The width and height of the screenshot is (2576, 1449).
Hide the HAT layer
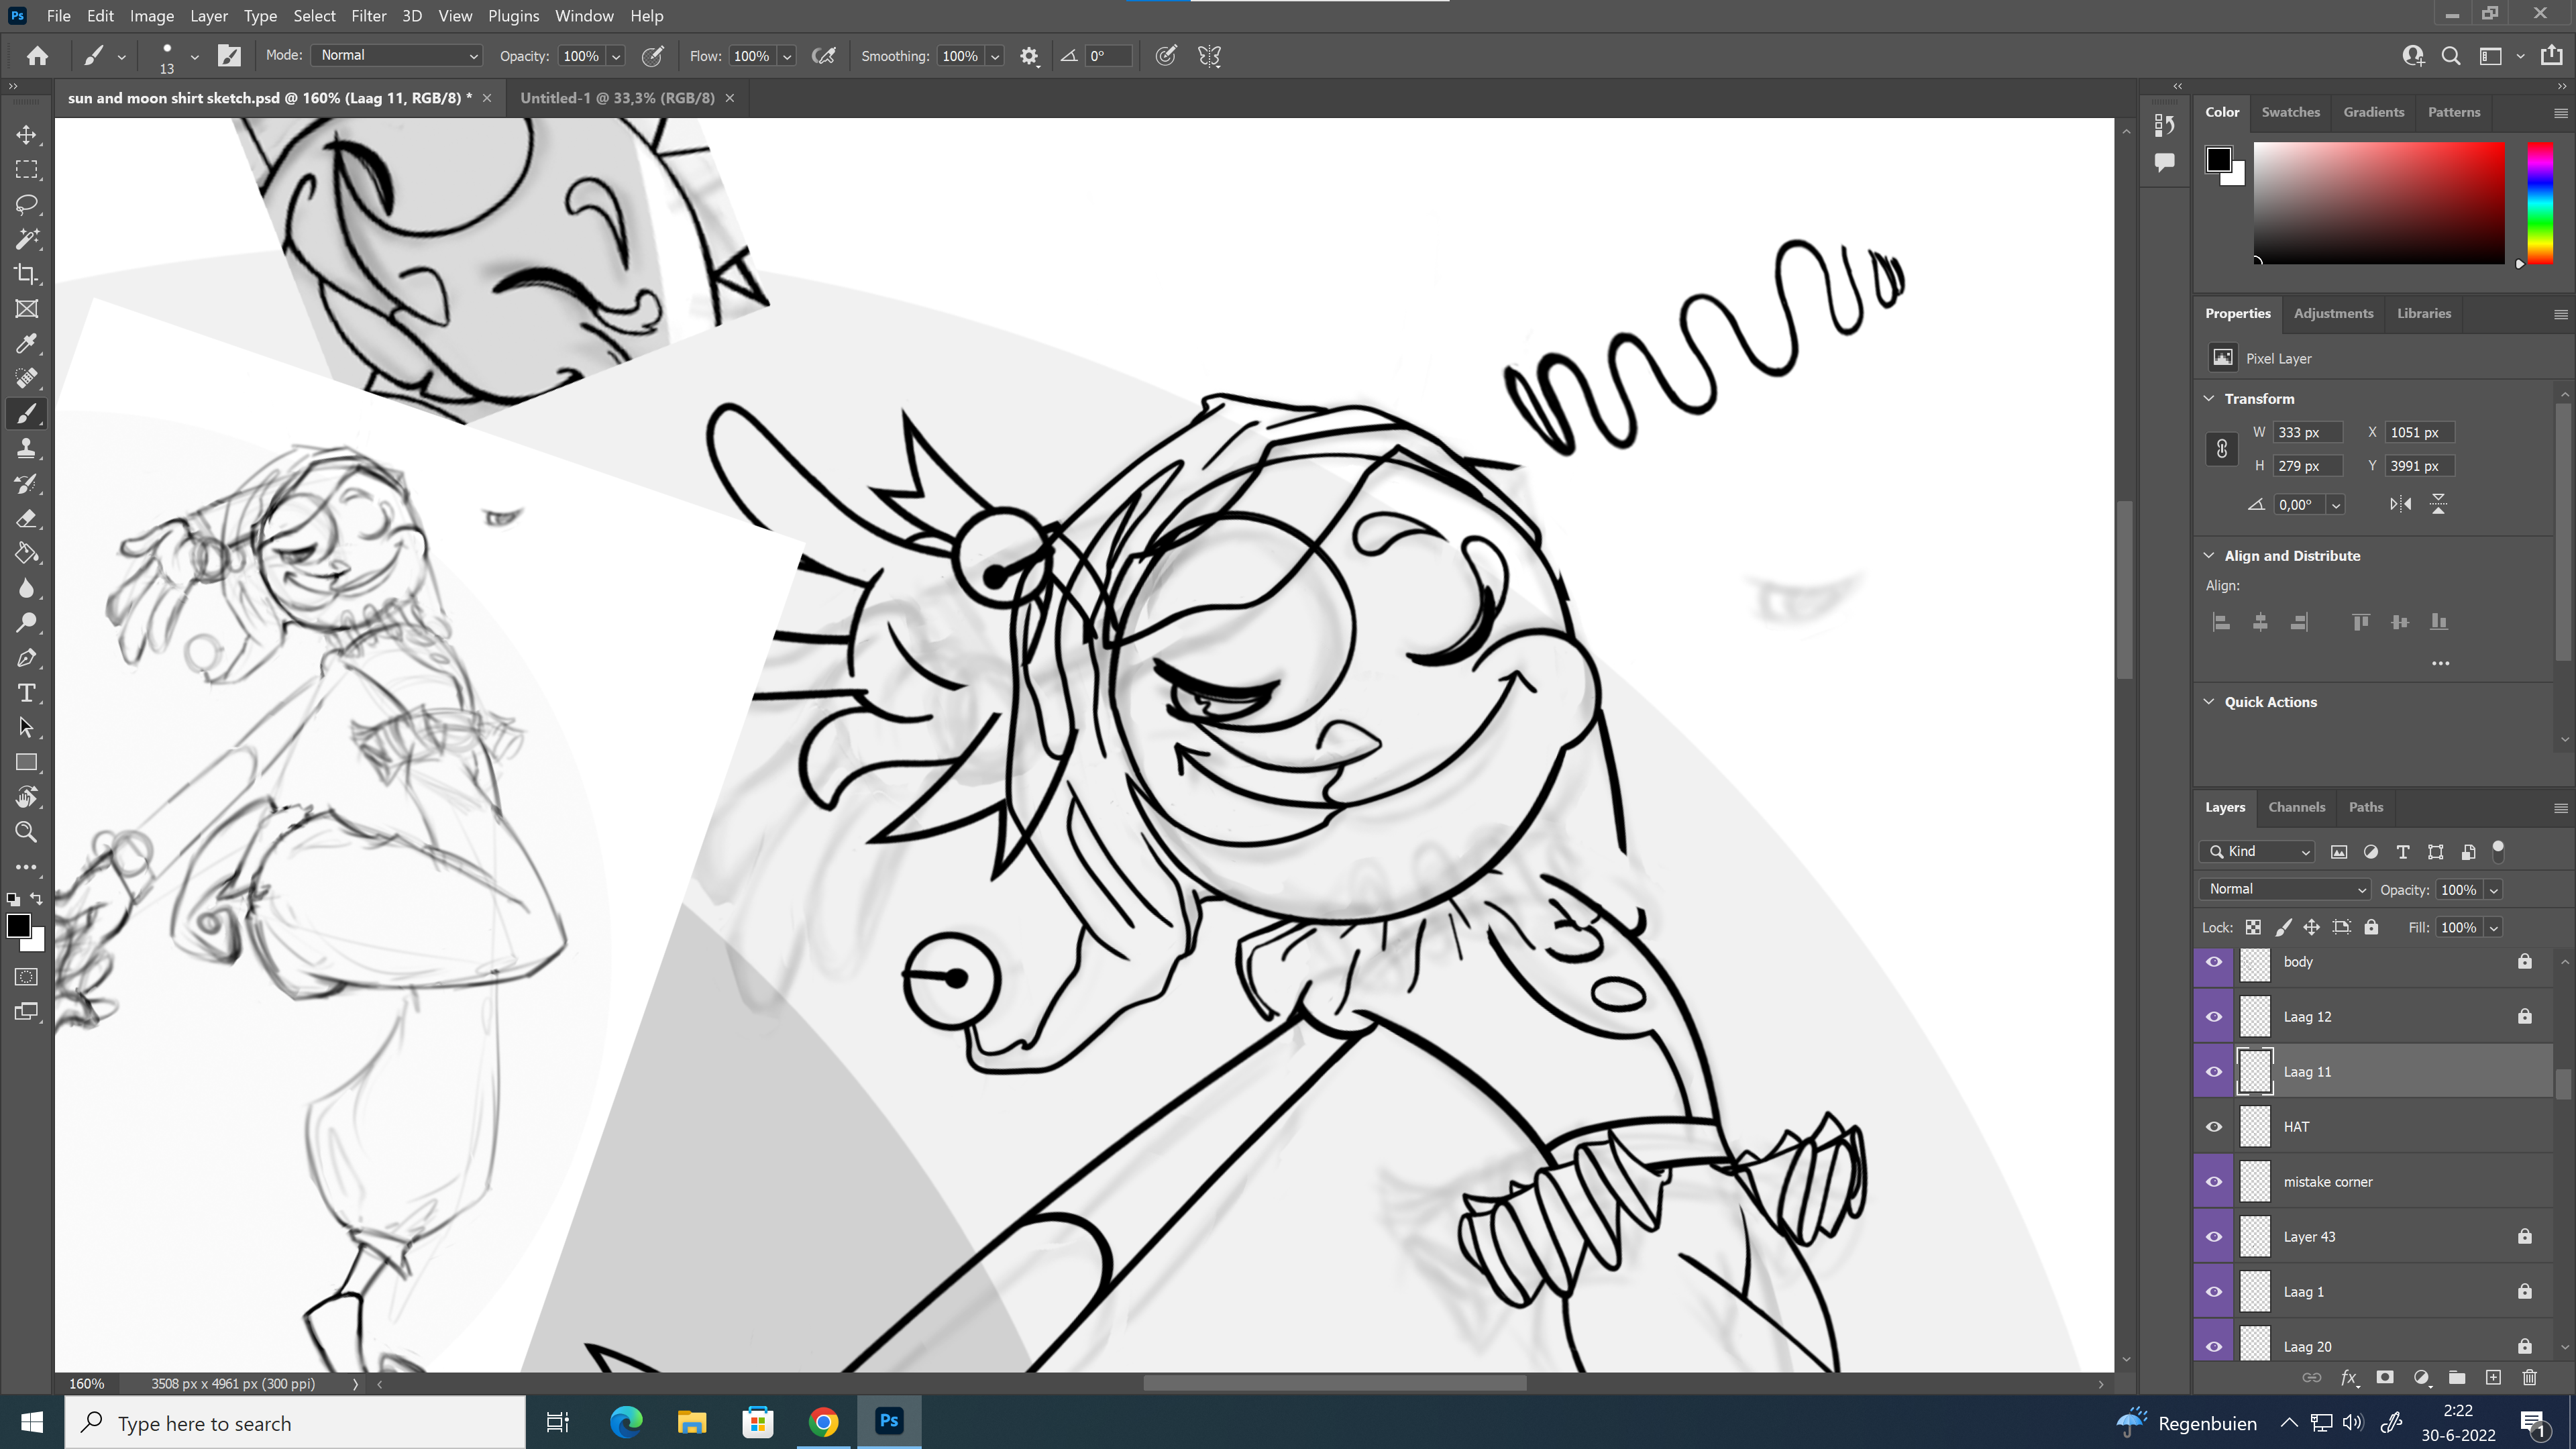tap(2214, 1127)
